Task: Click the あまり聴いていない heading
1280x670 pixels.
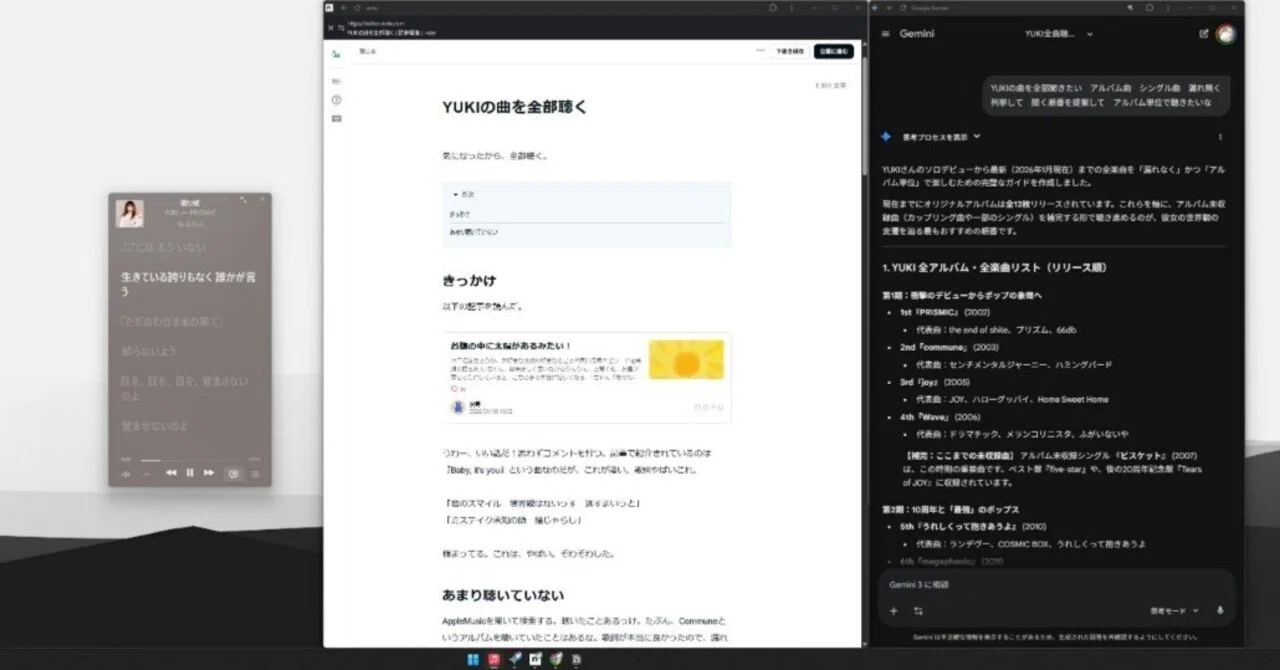Action: [x=503, y=595]
